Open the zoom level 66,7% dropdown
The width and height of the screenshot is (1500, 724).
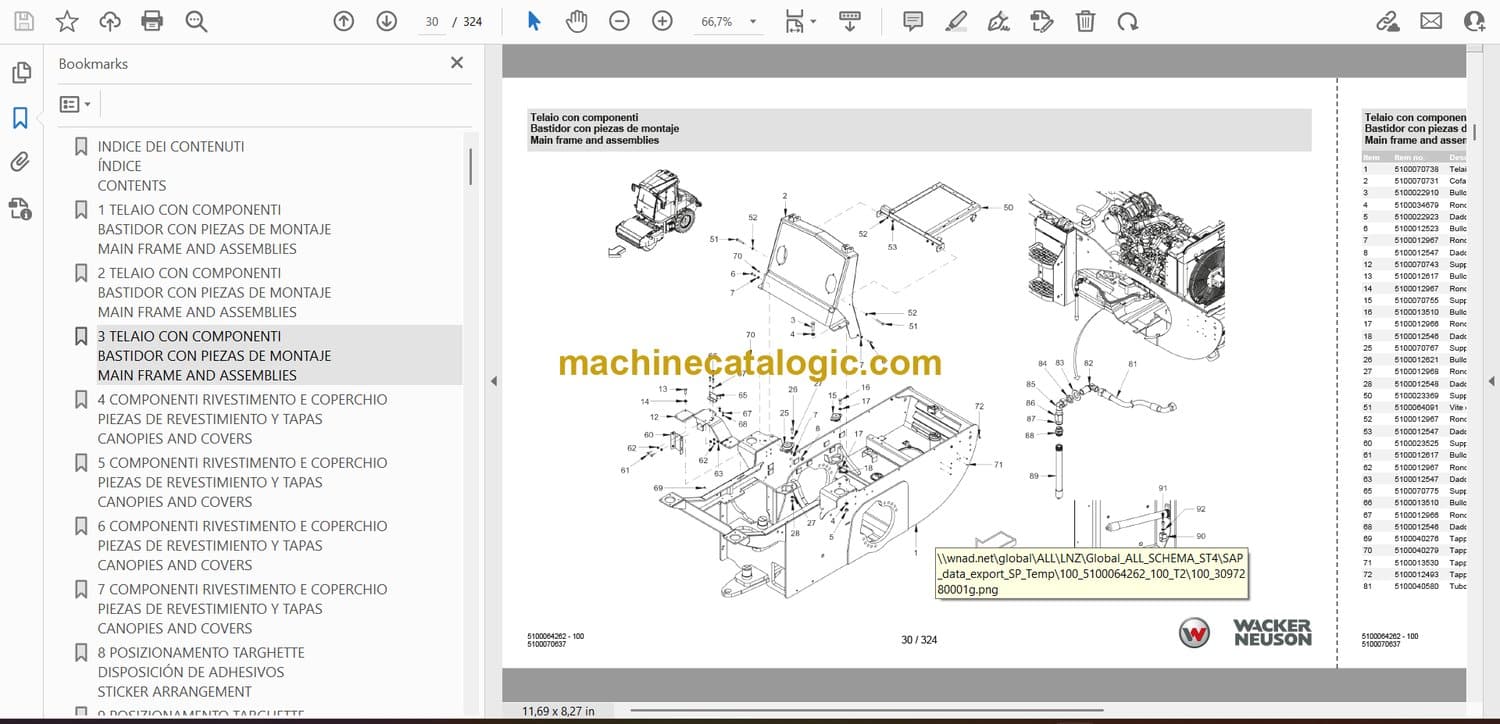pos(753,22)
